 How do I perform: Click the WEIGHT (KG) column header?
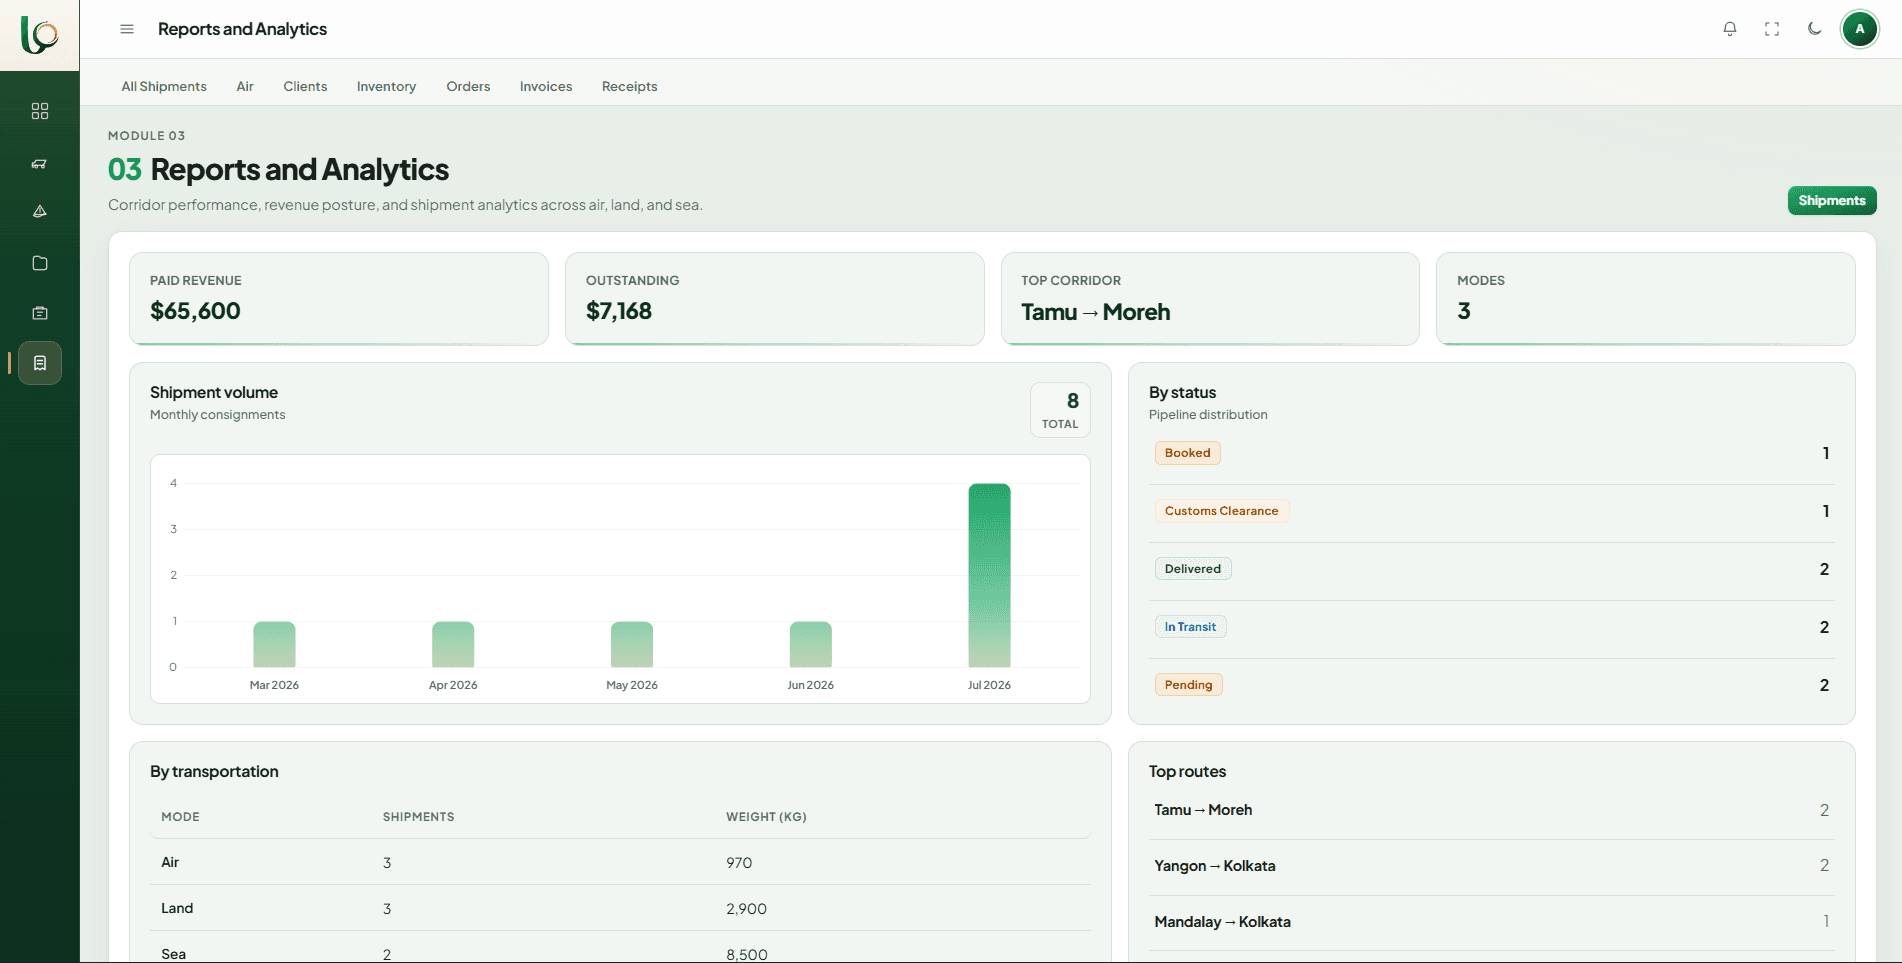(766, 817)
